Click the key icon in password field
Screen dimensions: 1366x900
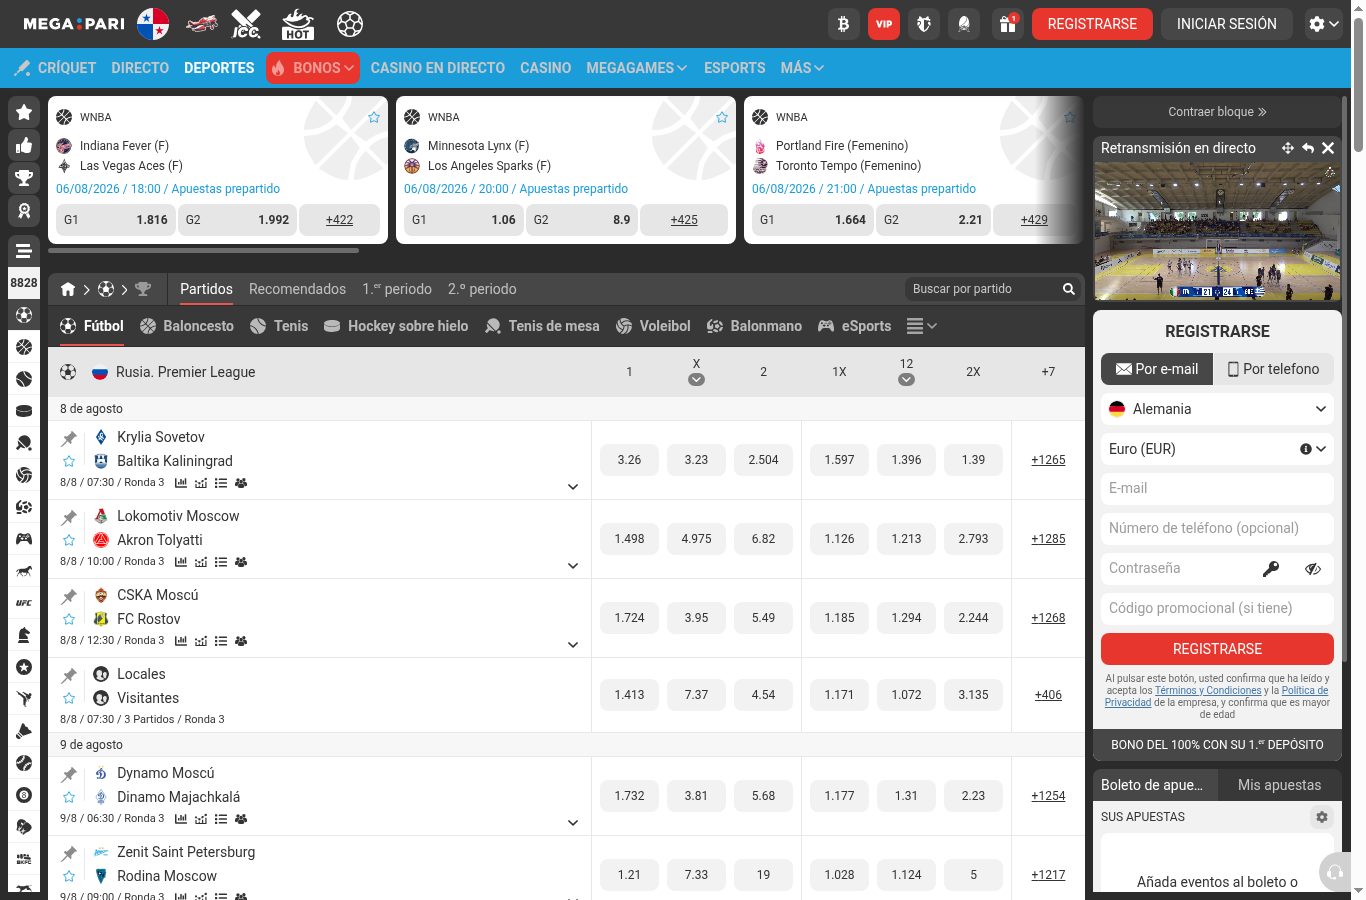[x=1271, y=568]
